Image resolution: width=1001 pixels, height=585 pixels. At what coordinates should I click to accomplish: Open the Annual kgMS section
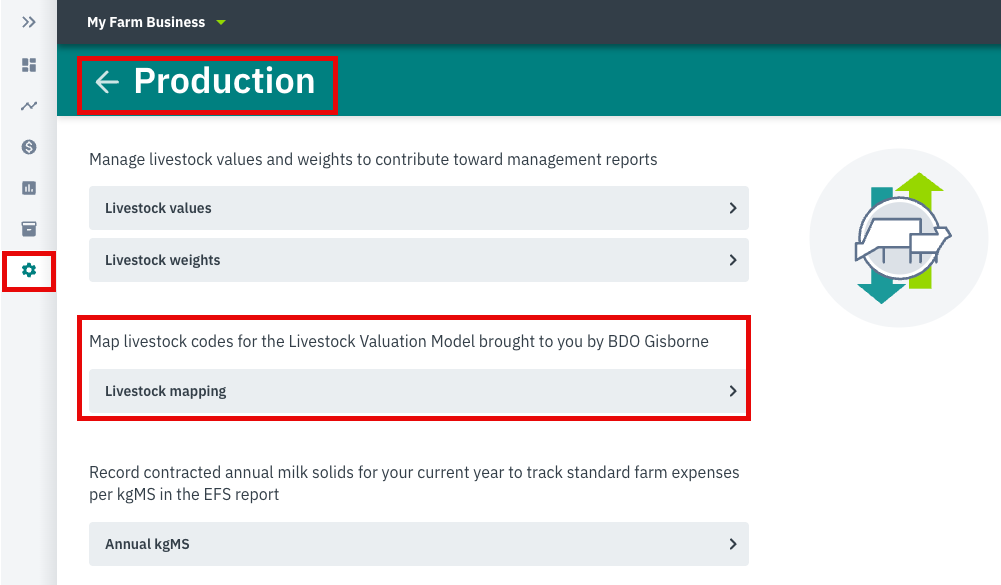tap(418, 545)
